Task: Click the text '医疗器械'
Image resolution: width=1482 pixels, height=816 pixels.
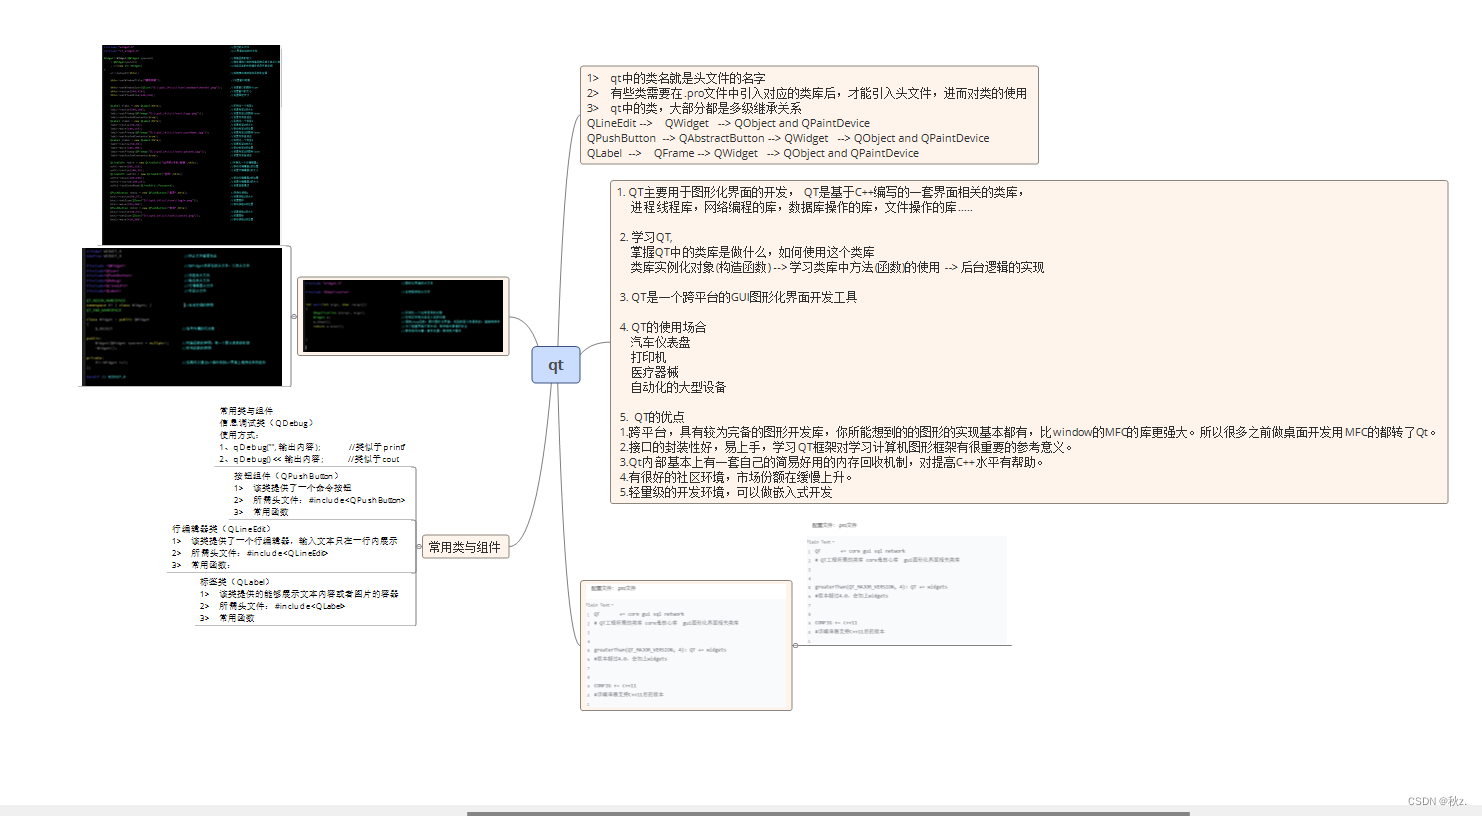Action: (654, 372)
